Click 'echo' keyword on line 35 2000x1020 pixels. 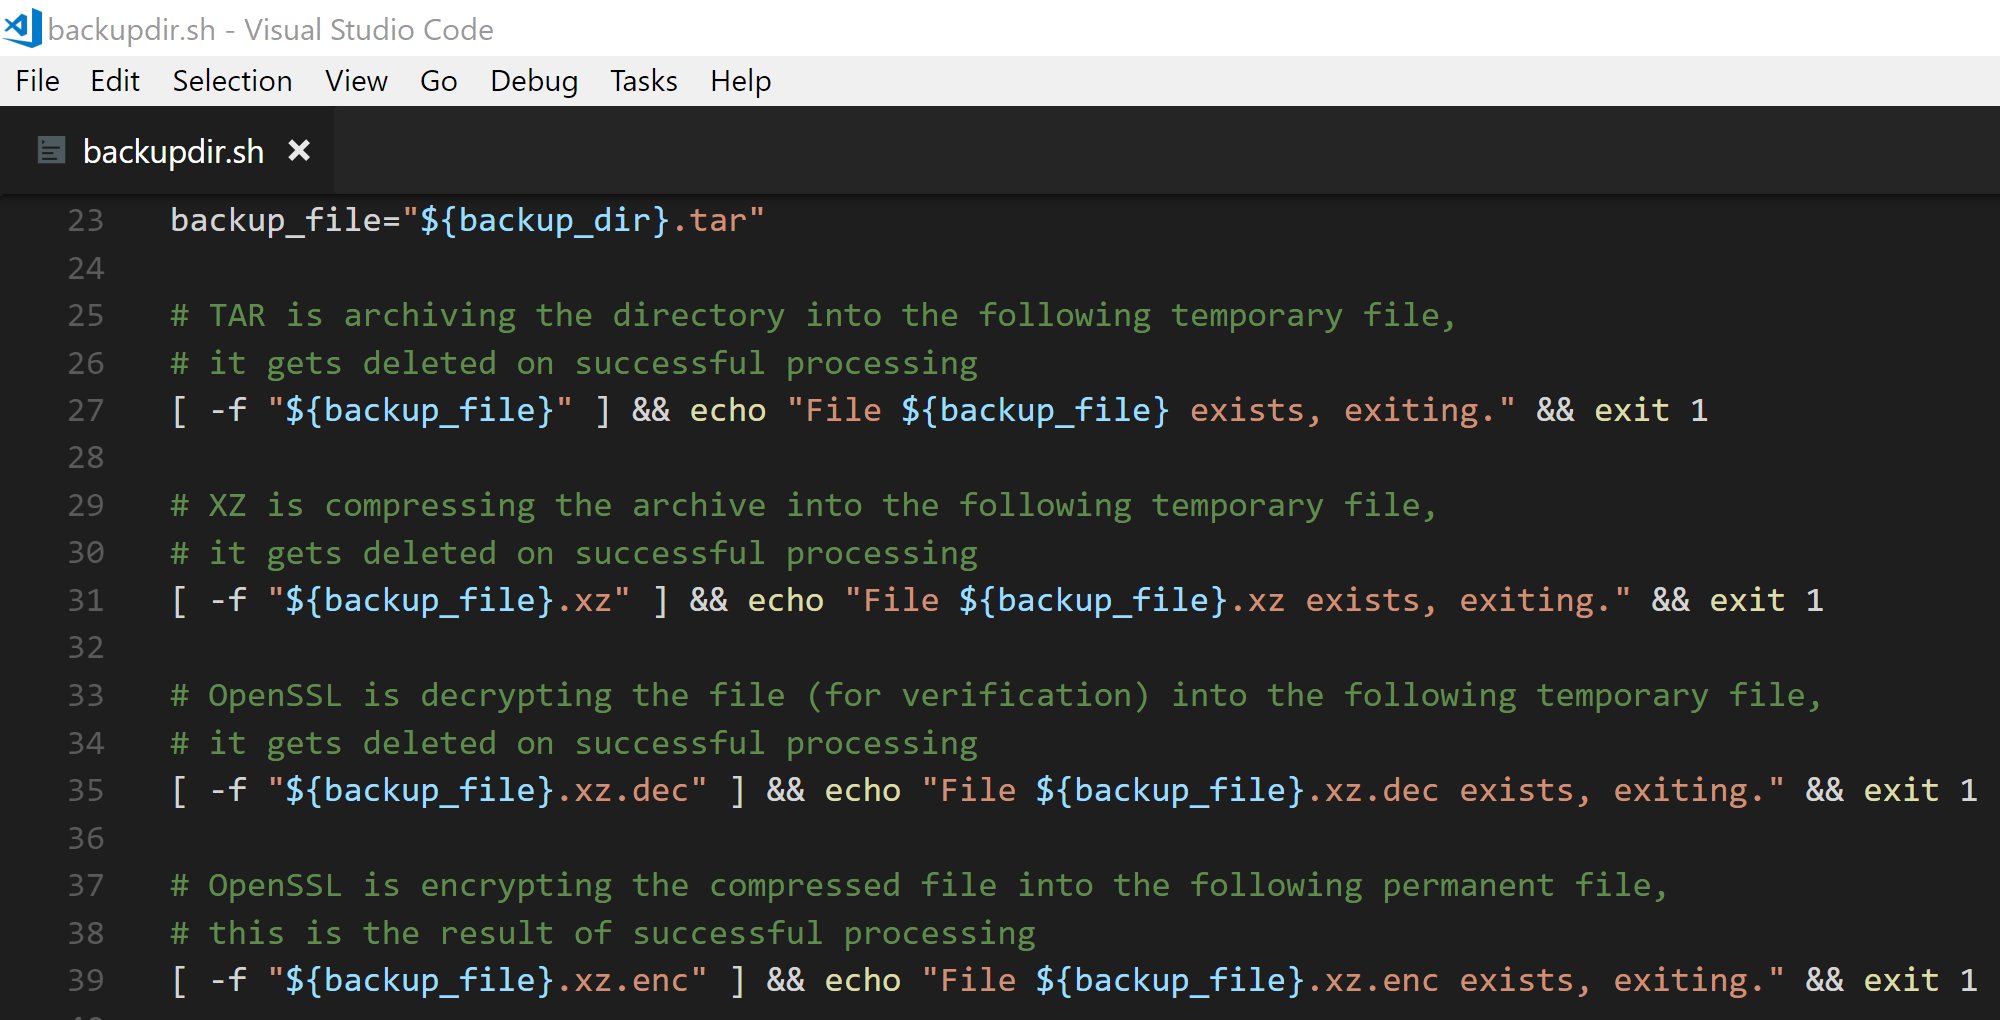point(863,790)
